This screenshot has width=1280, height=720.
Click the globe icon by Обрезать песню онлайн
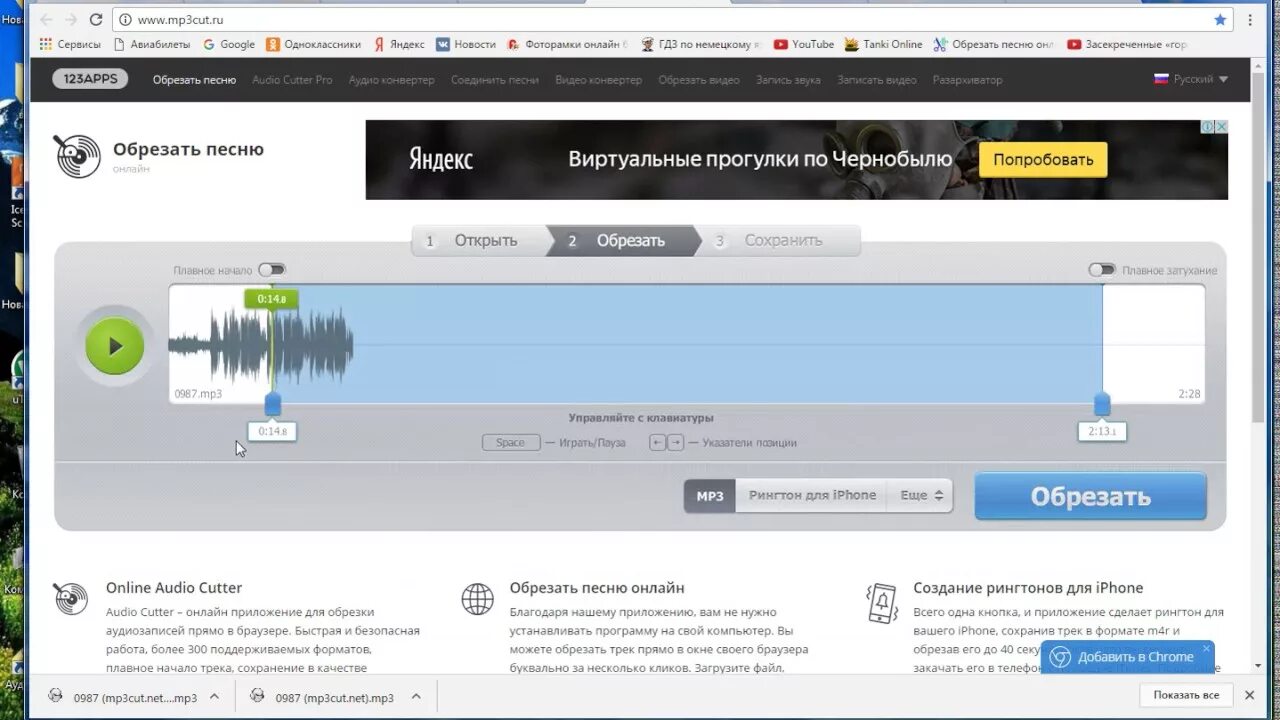coord(477,599)
